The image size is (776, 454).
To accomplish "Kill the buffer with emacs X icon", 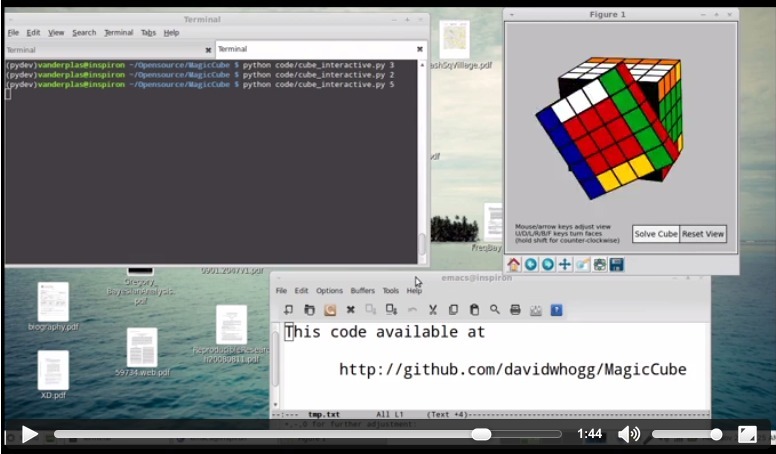I will coord(350,310).
